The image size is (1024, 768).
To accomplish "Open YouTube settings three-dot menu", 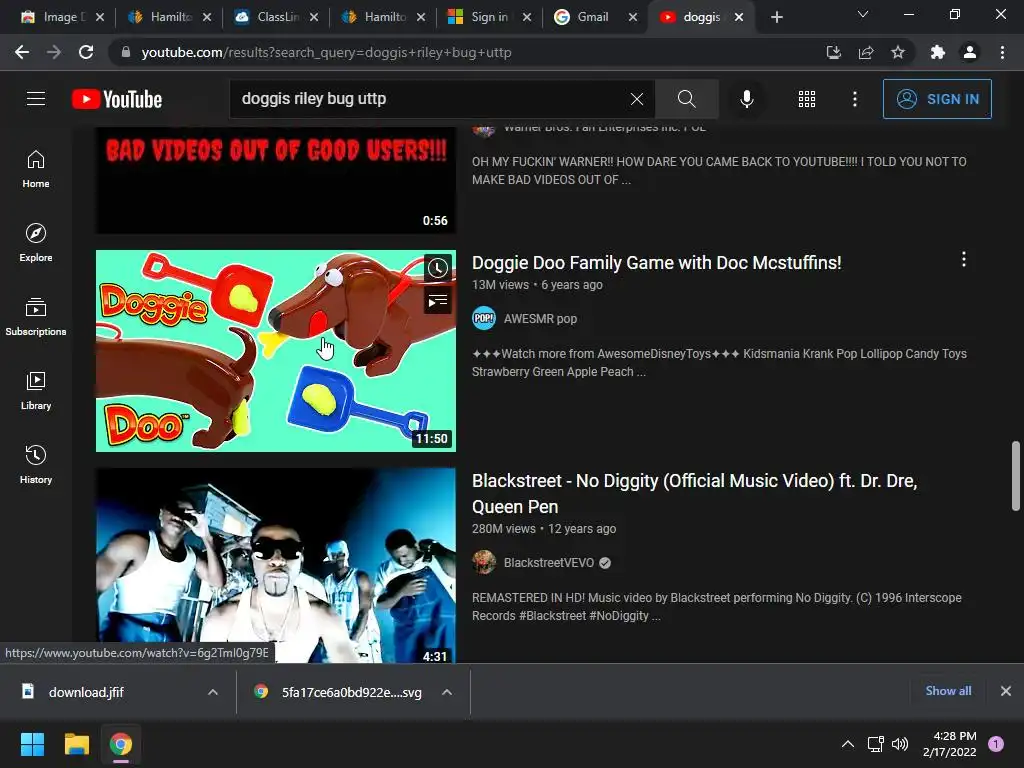I will tap(855, 99).
